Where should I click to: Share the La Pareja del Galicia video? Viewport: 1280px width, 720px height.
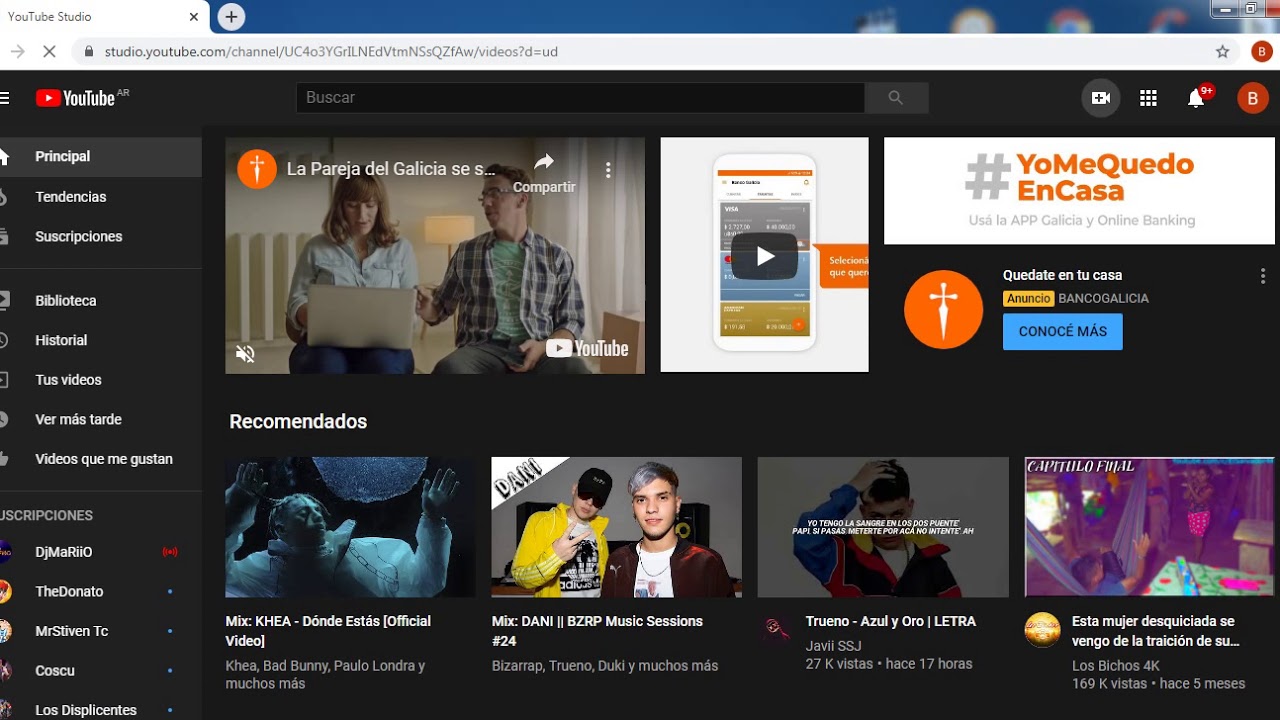(x=544, y=172)
